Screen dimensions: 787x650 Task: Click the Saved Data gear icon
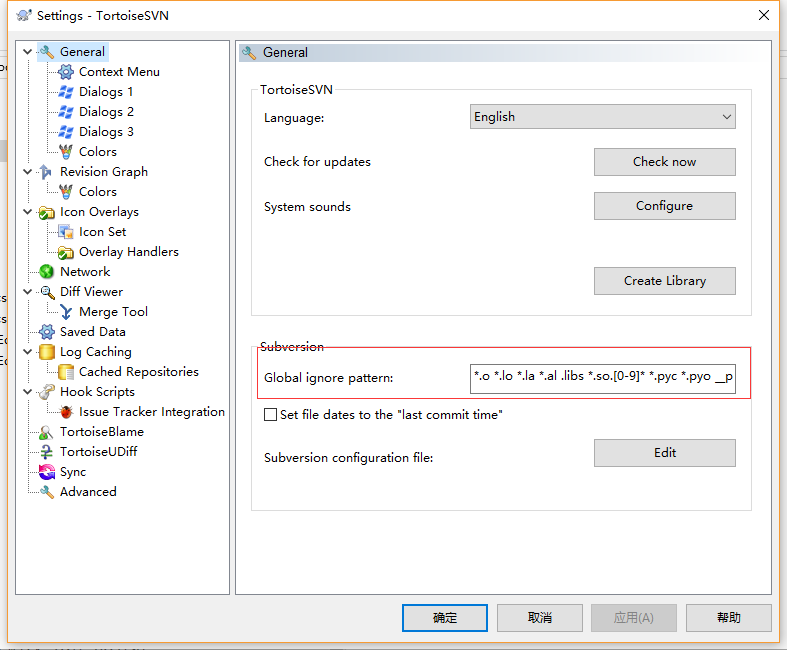[47, 332]
